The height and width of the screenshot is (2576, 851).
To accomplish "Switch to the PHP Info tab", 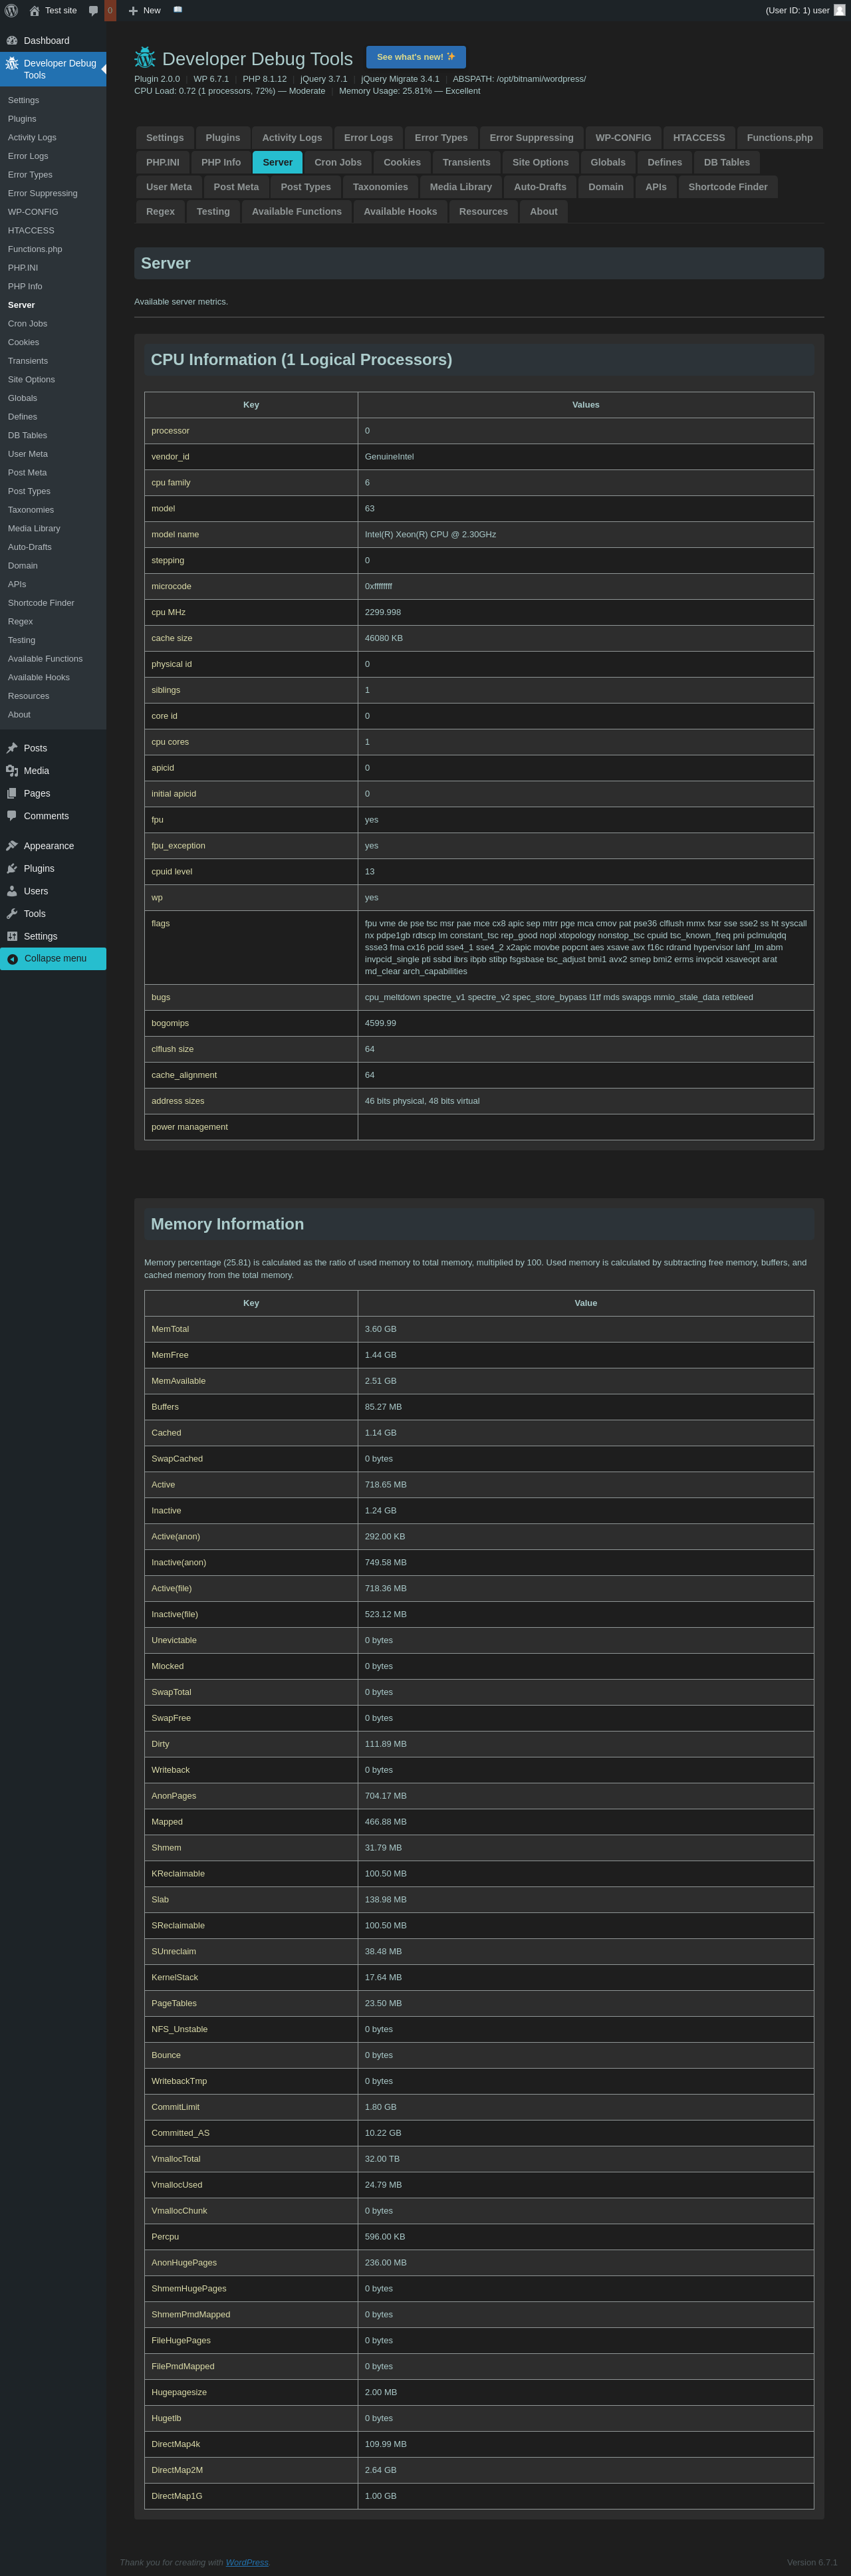I will pos(220,162).
